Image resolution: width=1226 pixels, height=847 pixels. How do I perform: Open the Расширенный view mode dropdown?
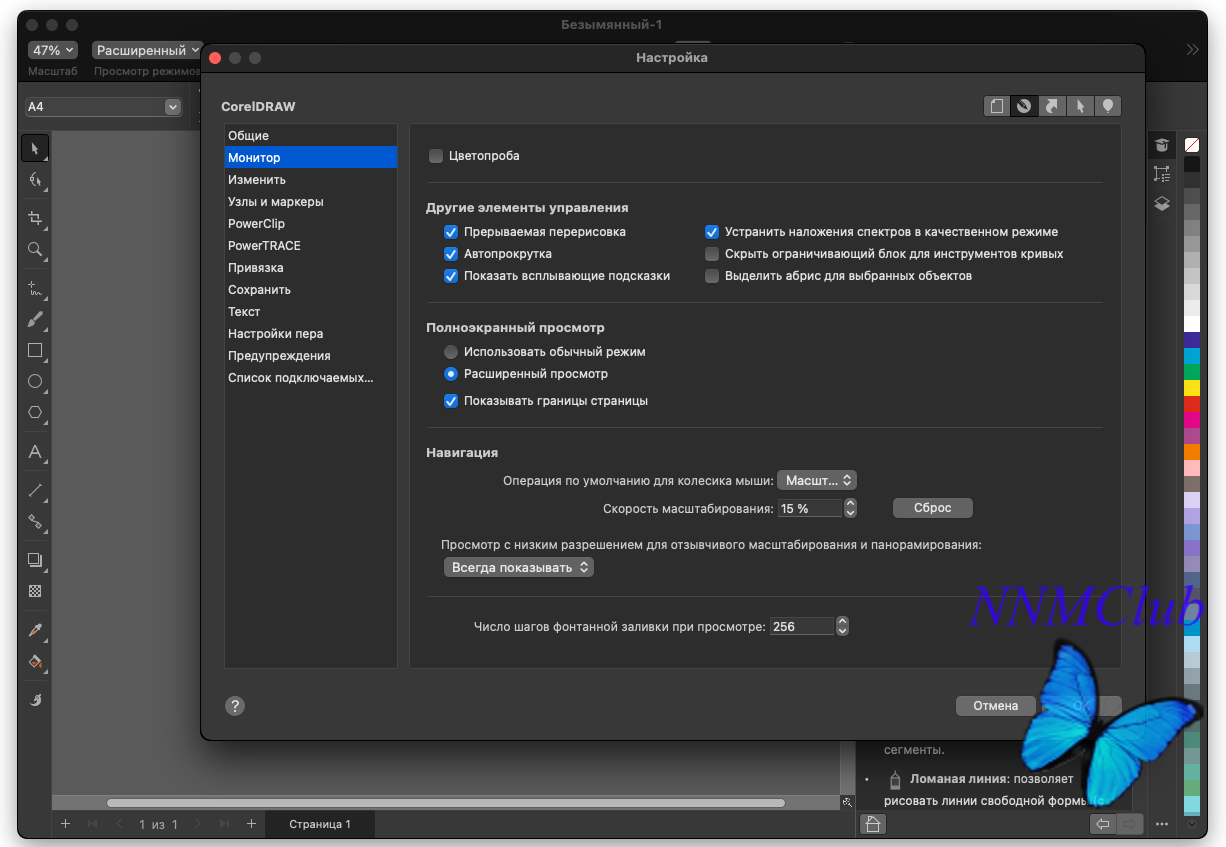click(148, 50)
